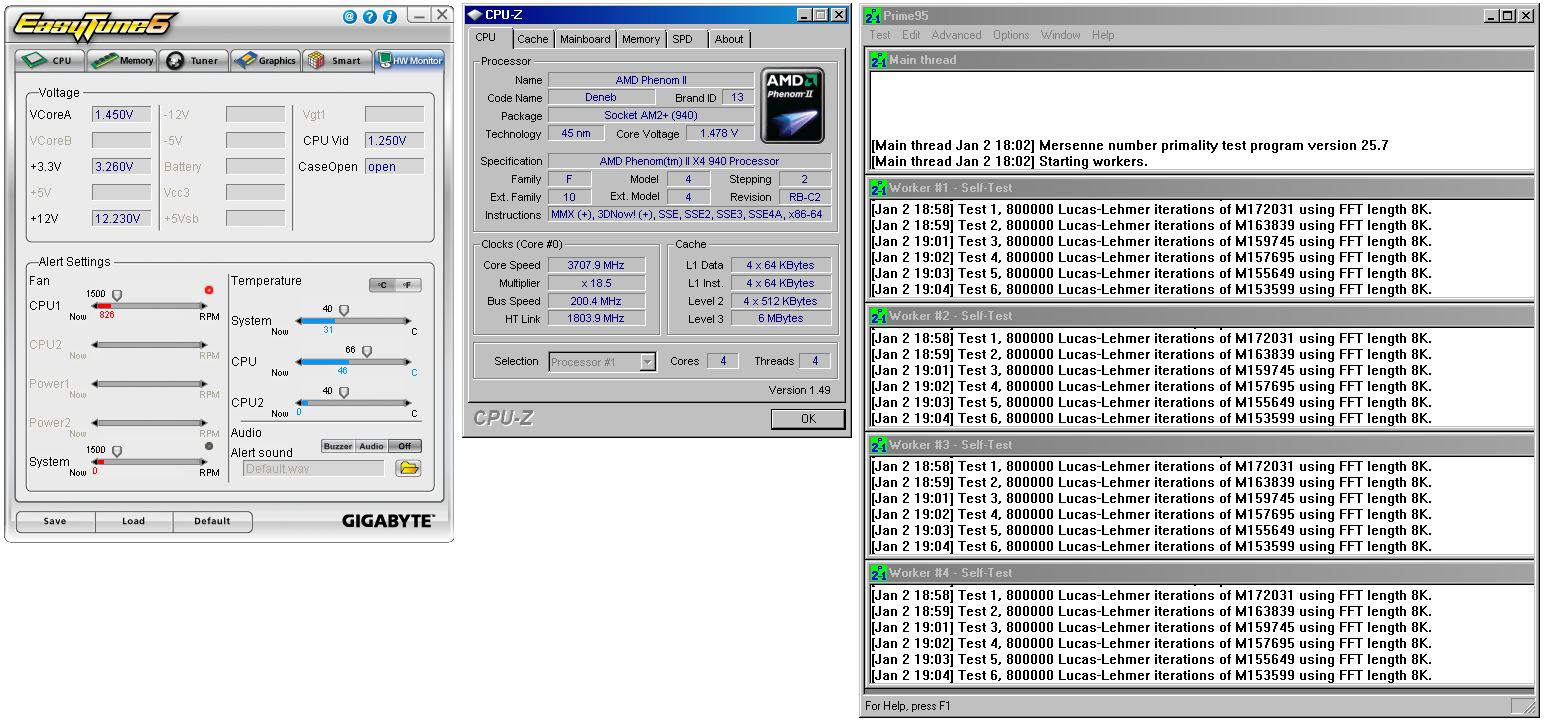This screenshot has height=724, width=1544.
Task: Switch to EasyTune6 Memory tab
Action: point(123,60)
